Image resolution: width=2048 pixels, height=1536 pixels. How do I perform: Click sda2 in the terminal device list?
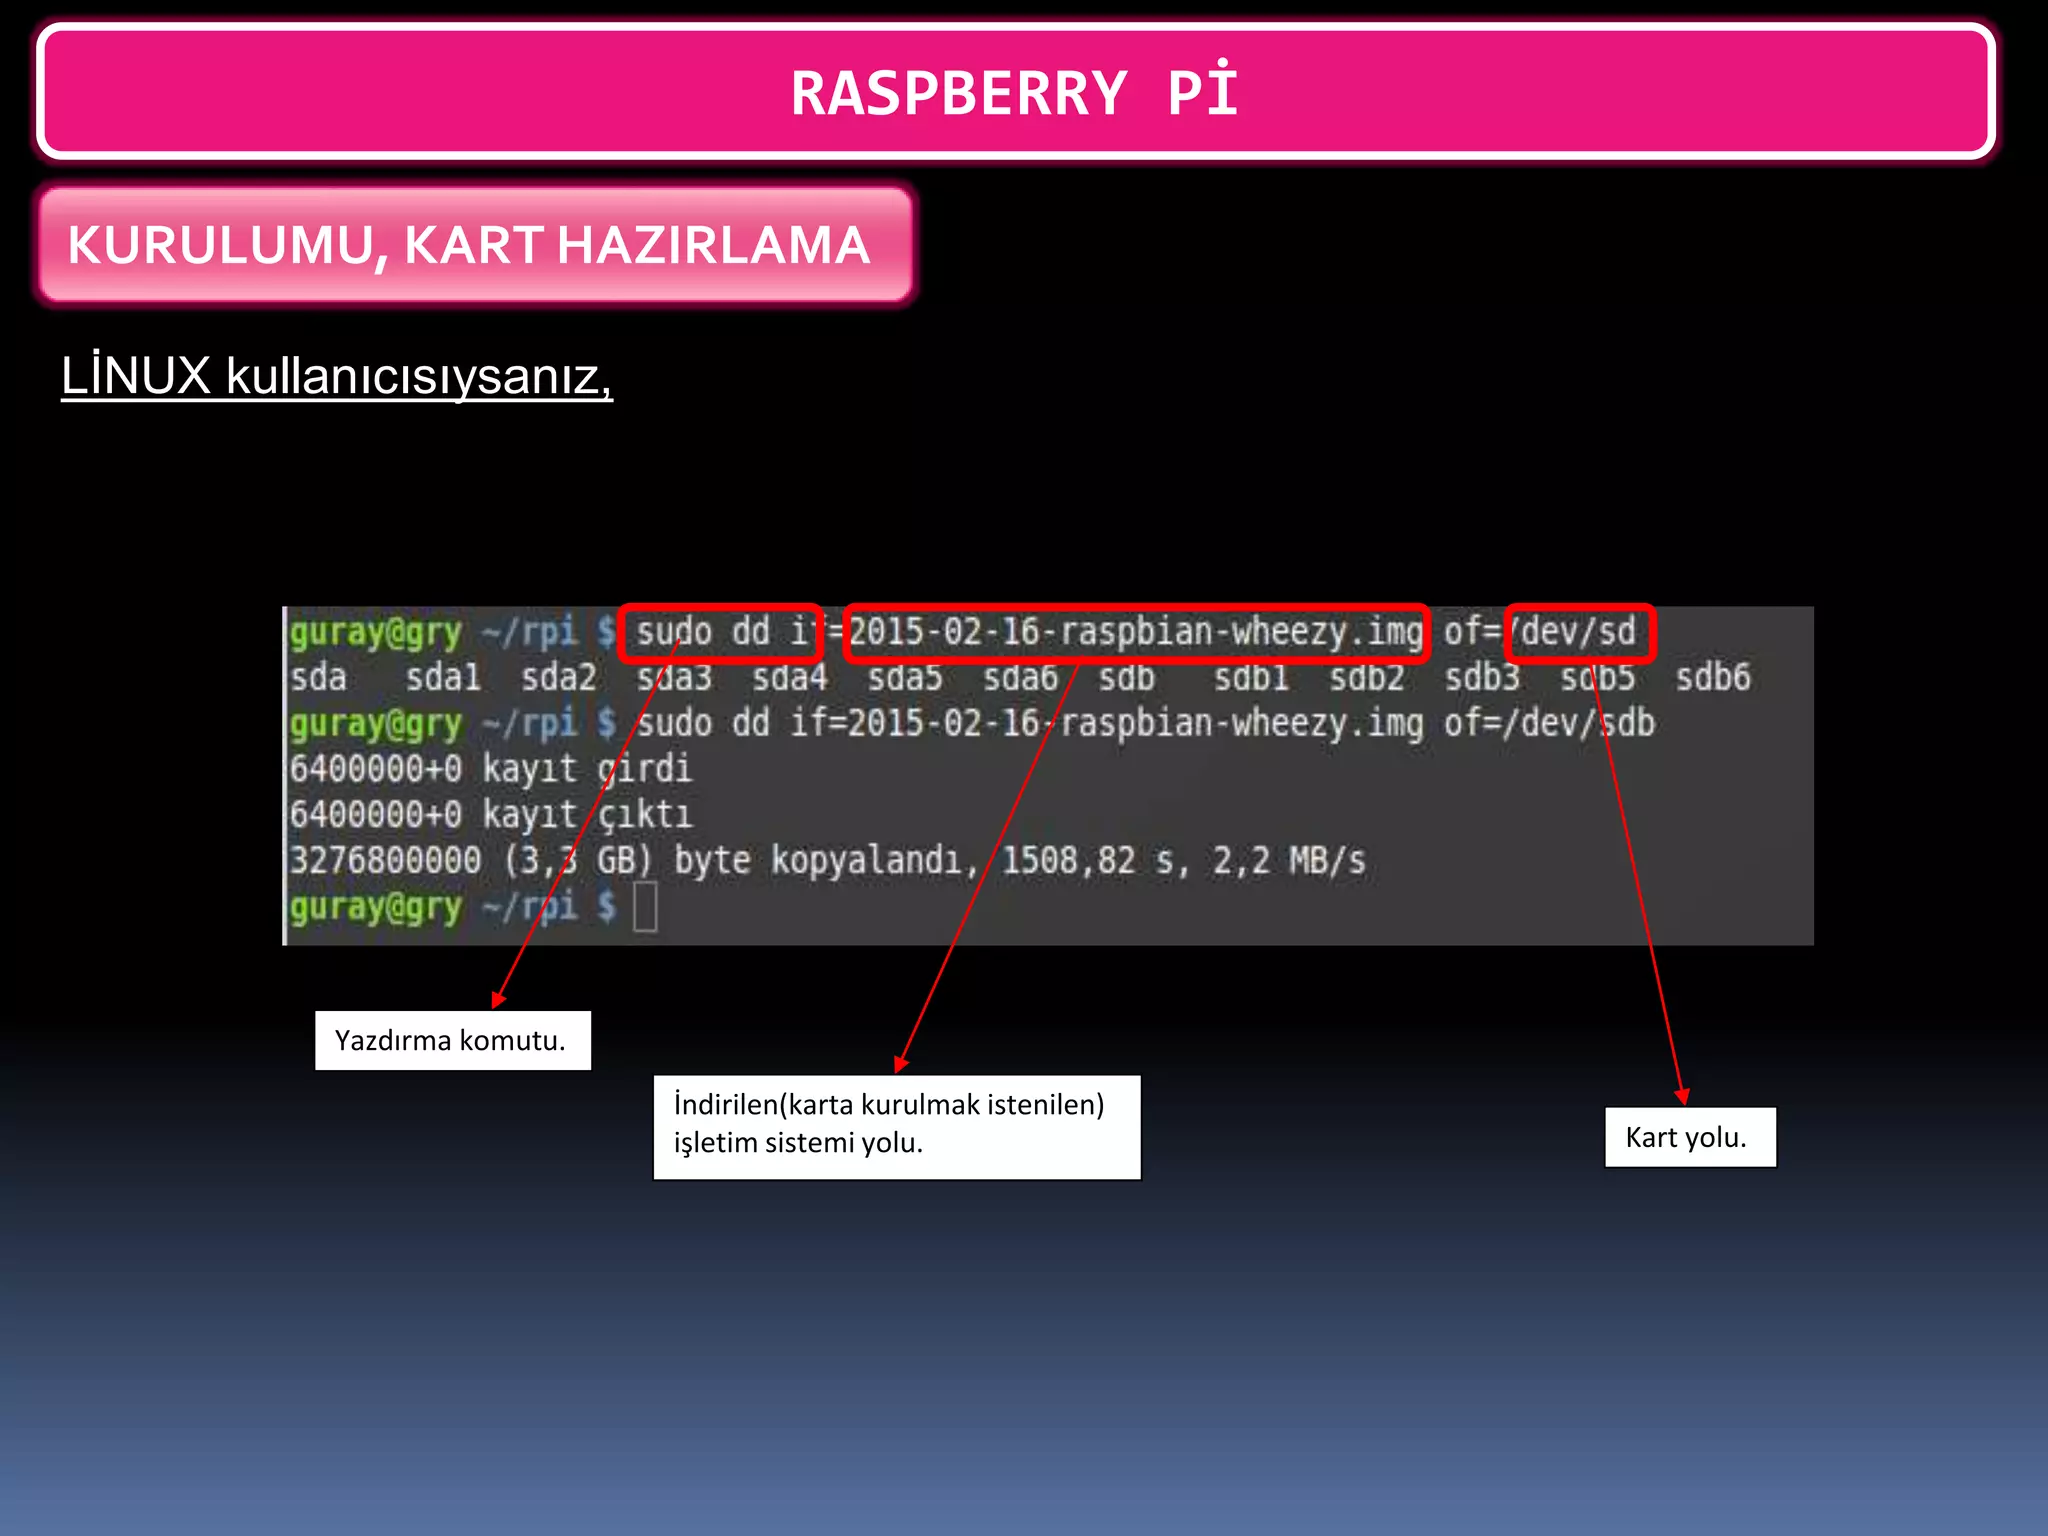point(559,678)
